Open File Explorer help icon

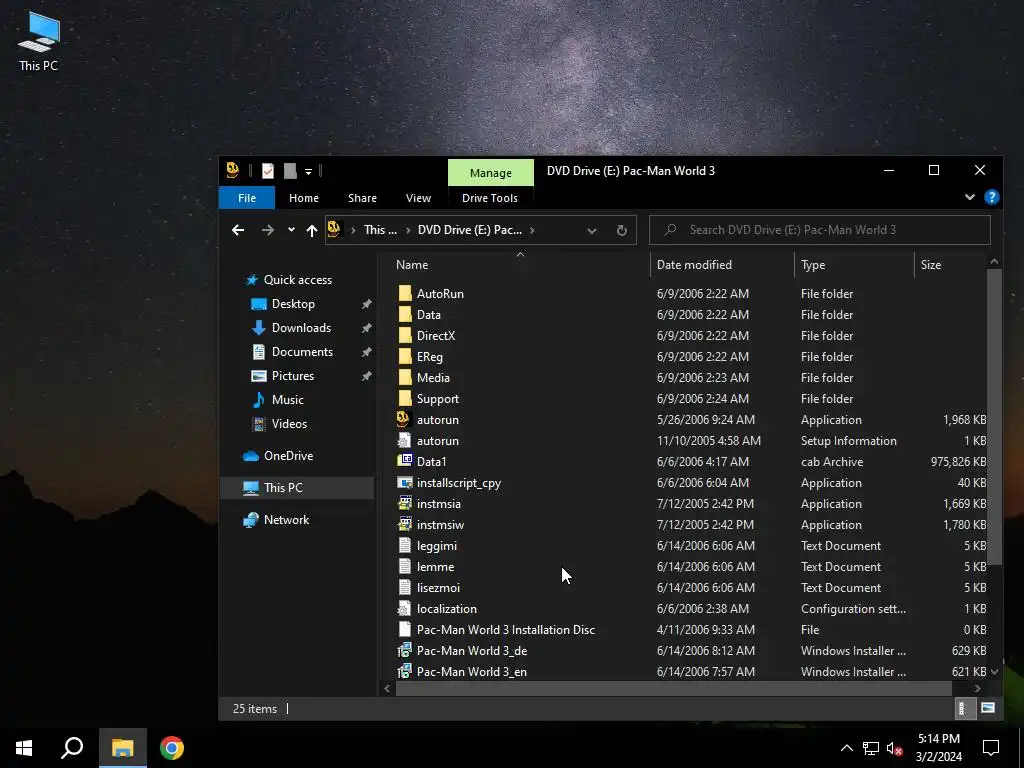coord(991,197)
